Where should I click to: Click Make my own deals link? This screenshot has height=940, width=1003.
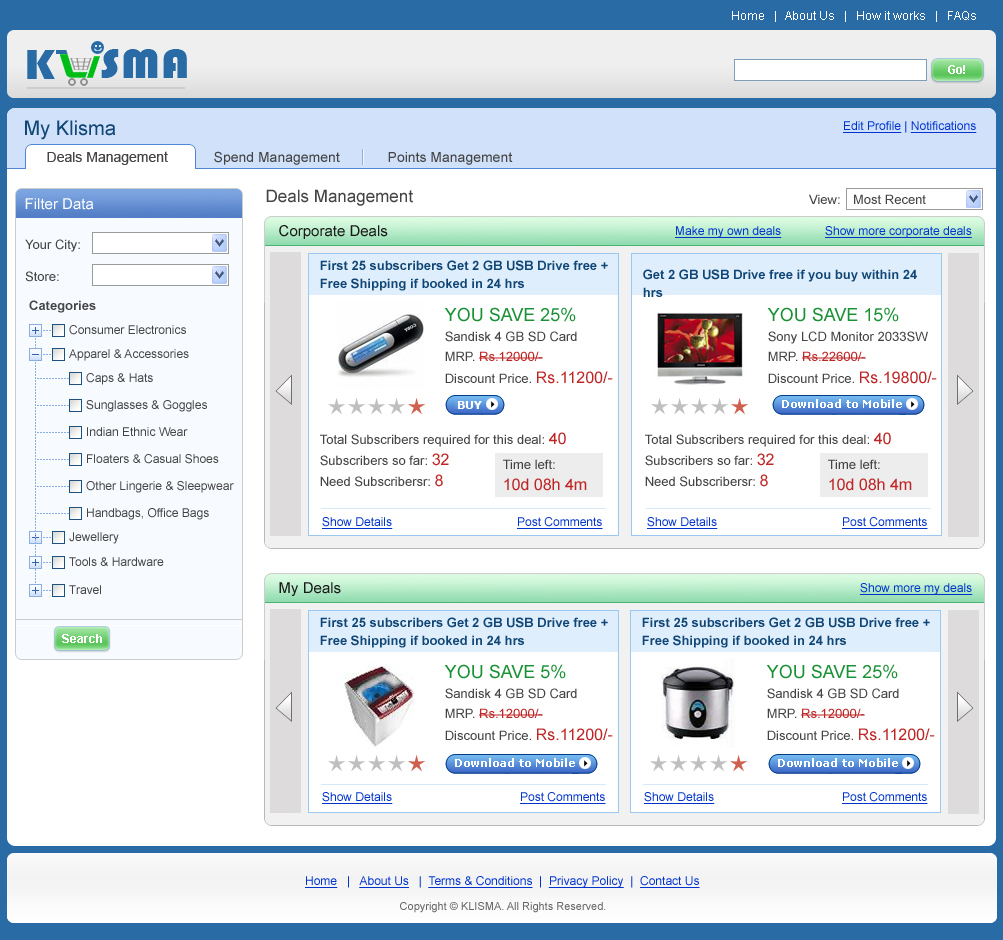[728, 231]
